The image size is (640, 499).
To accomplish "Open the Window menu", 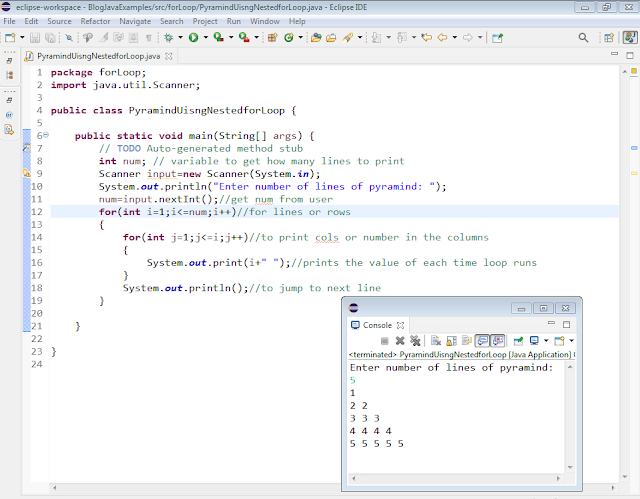I will (x=265, y=21).
